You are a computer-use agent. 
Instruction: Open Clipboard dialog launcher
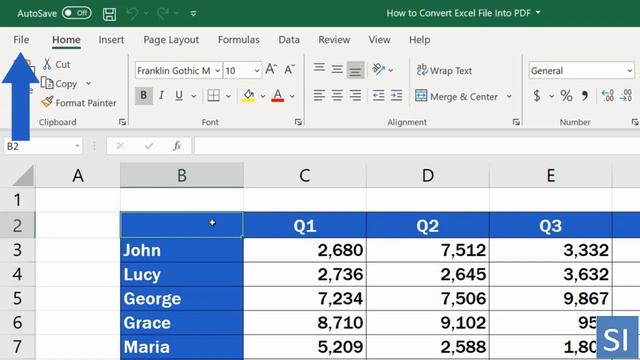click(x=122, y=122)
